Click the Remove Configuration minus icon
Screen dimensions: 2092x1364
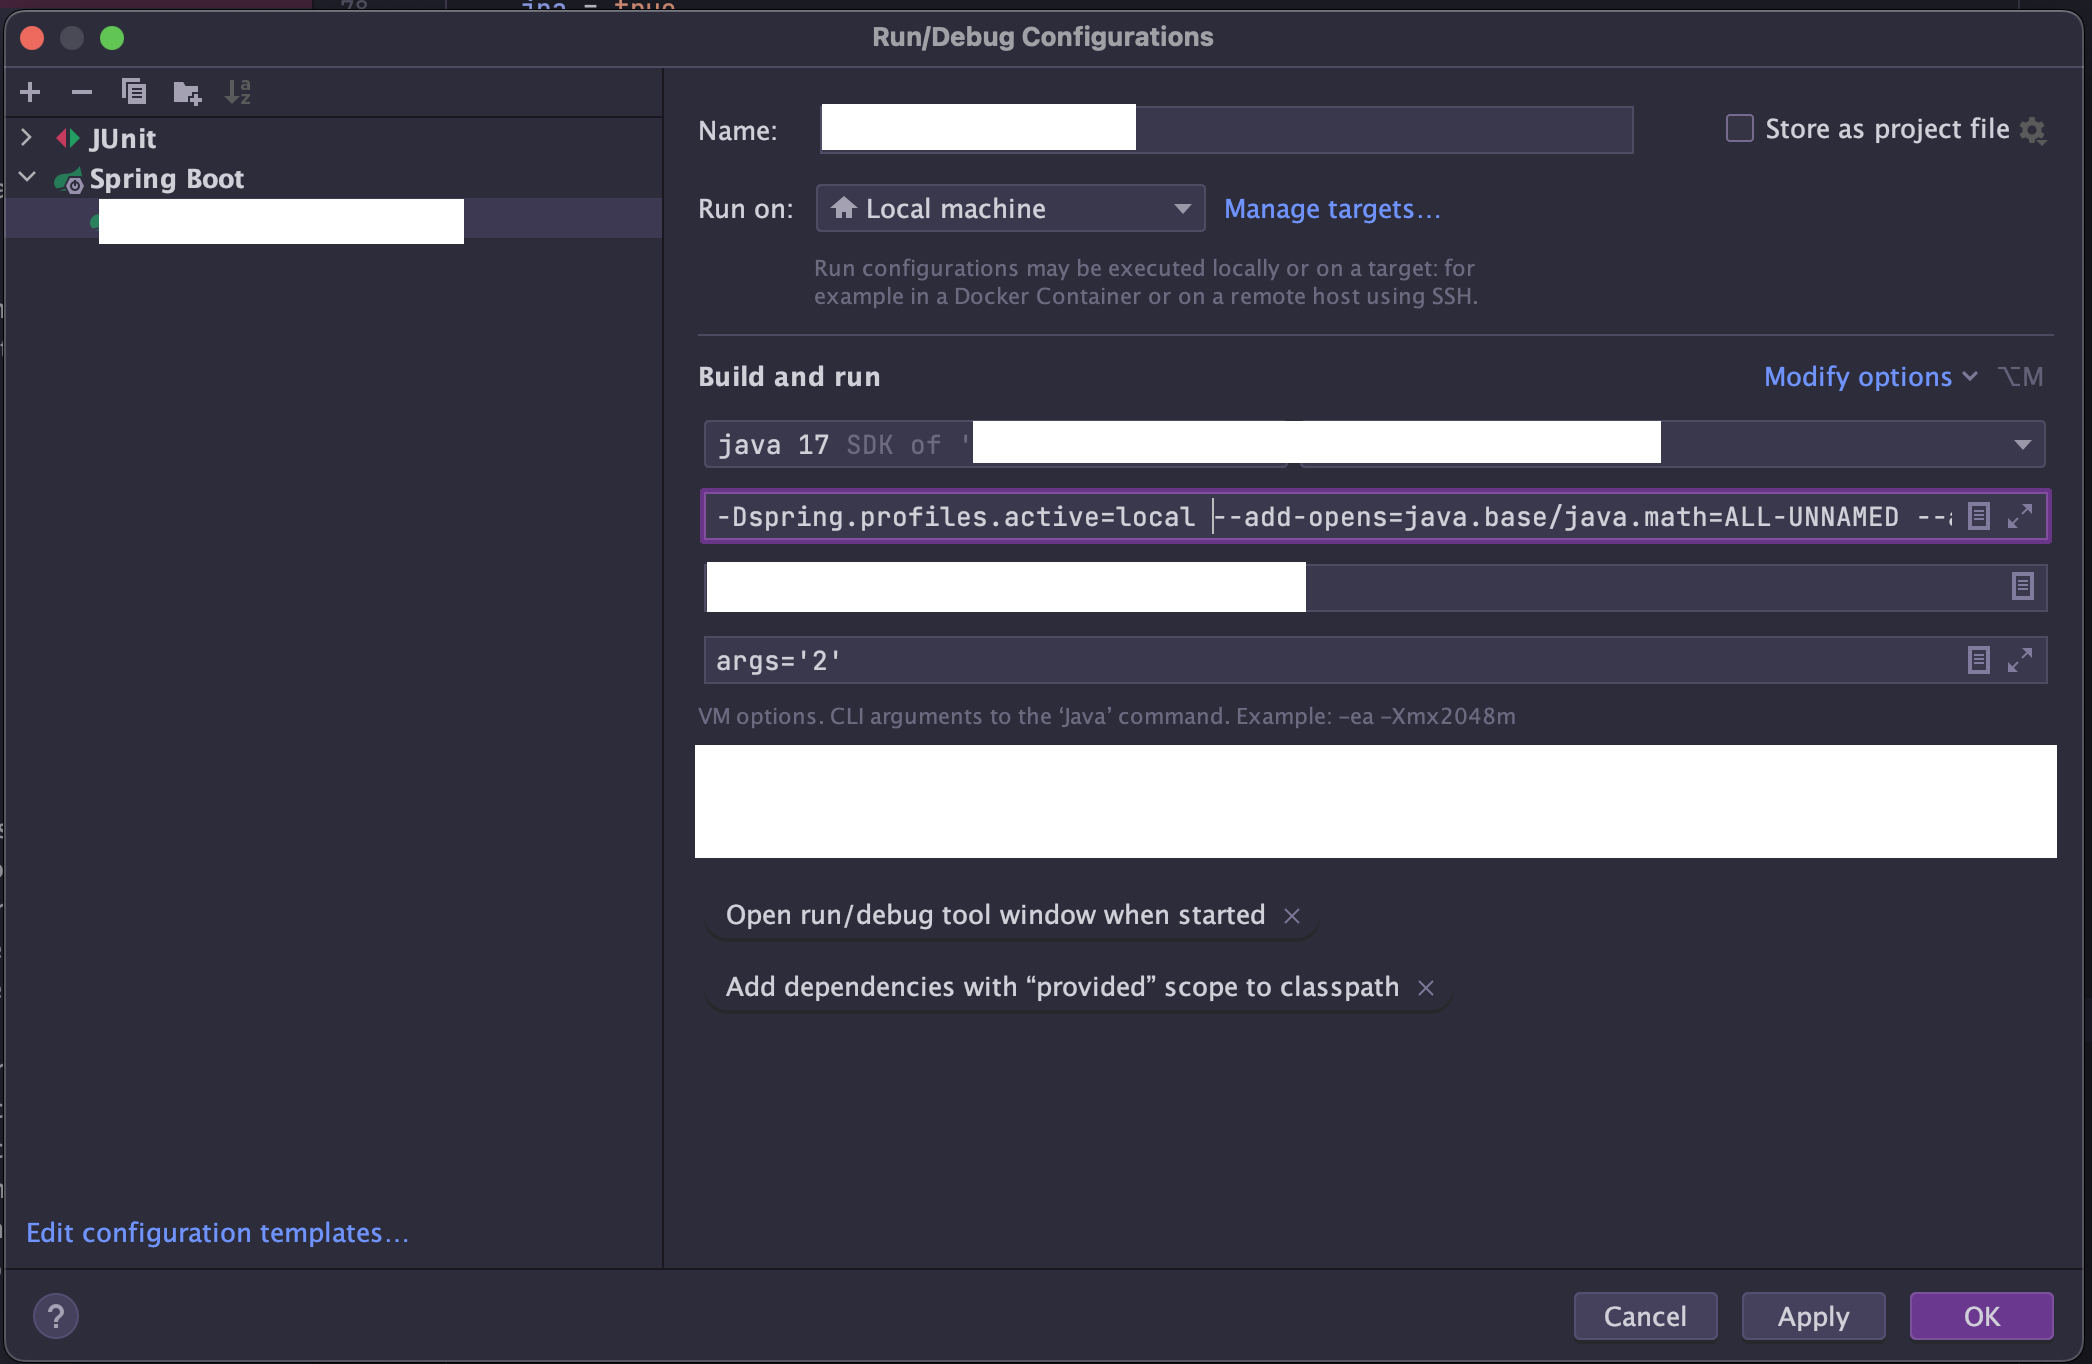coord(82,92)
